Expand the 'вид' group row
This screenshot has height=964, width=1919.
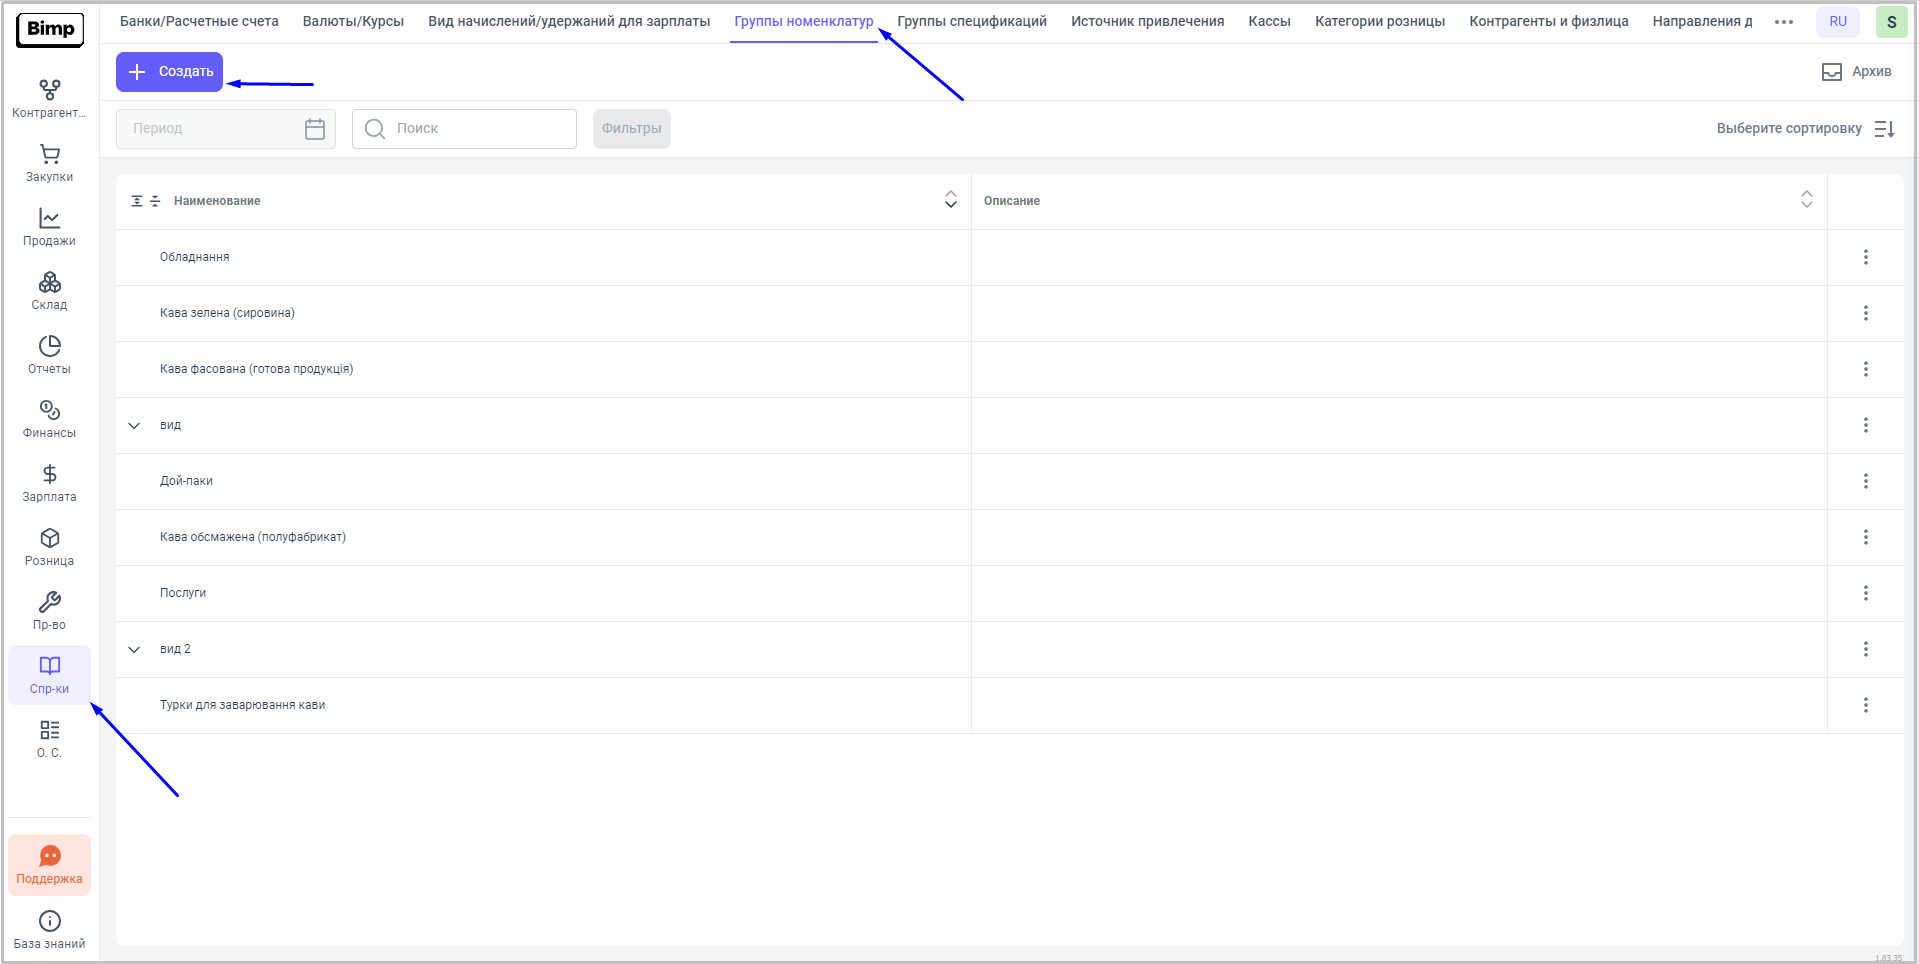[x=134, y=426]
